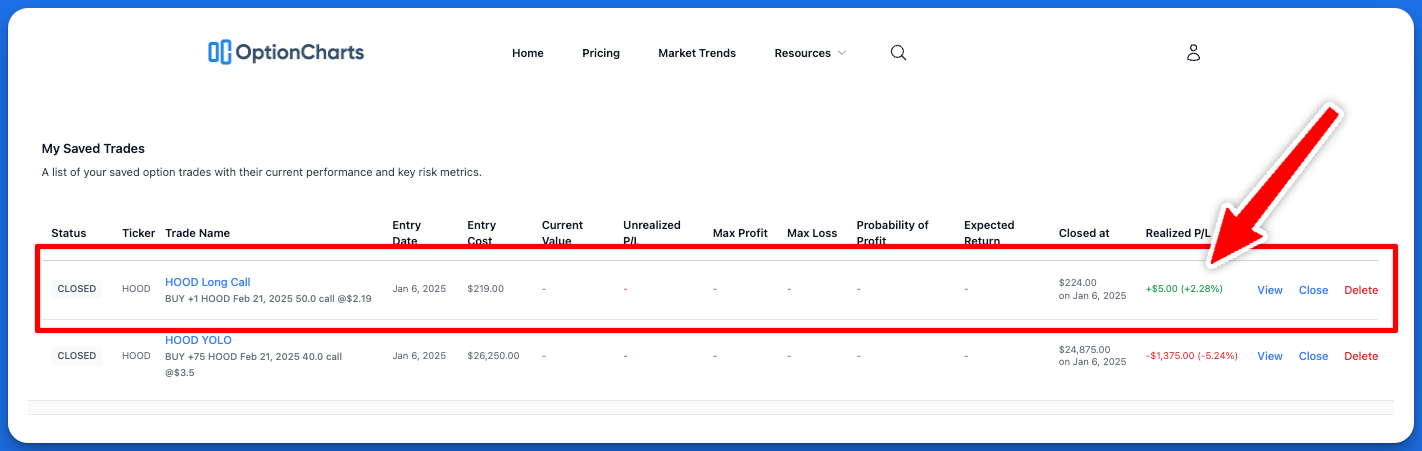1422x451 pixels.
Task: Open the HOOD Long Call trade
Action: pos(207,282)
